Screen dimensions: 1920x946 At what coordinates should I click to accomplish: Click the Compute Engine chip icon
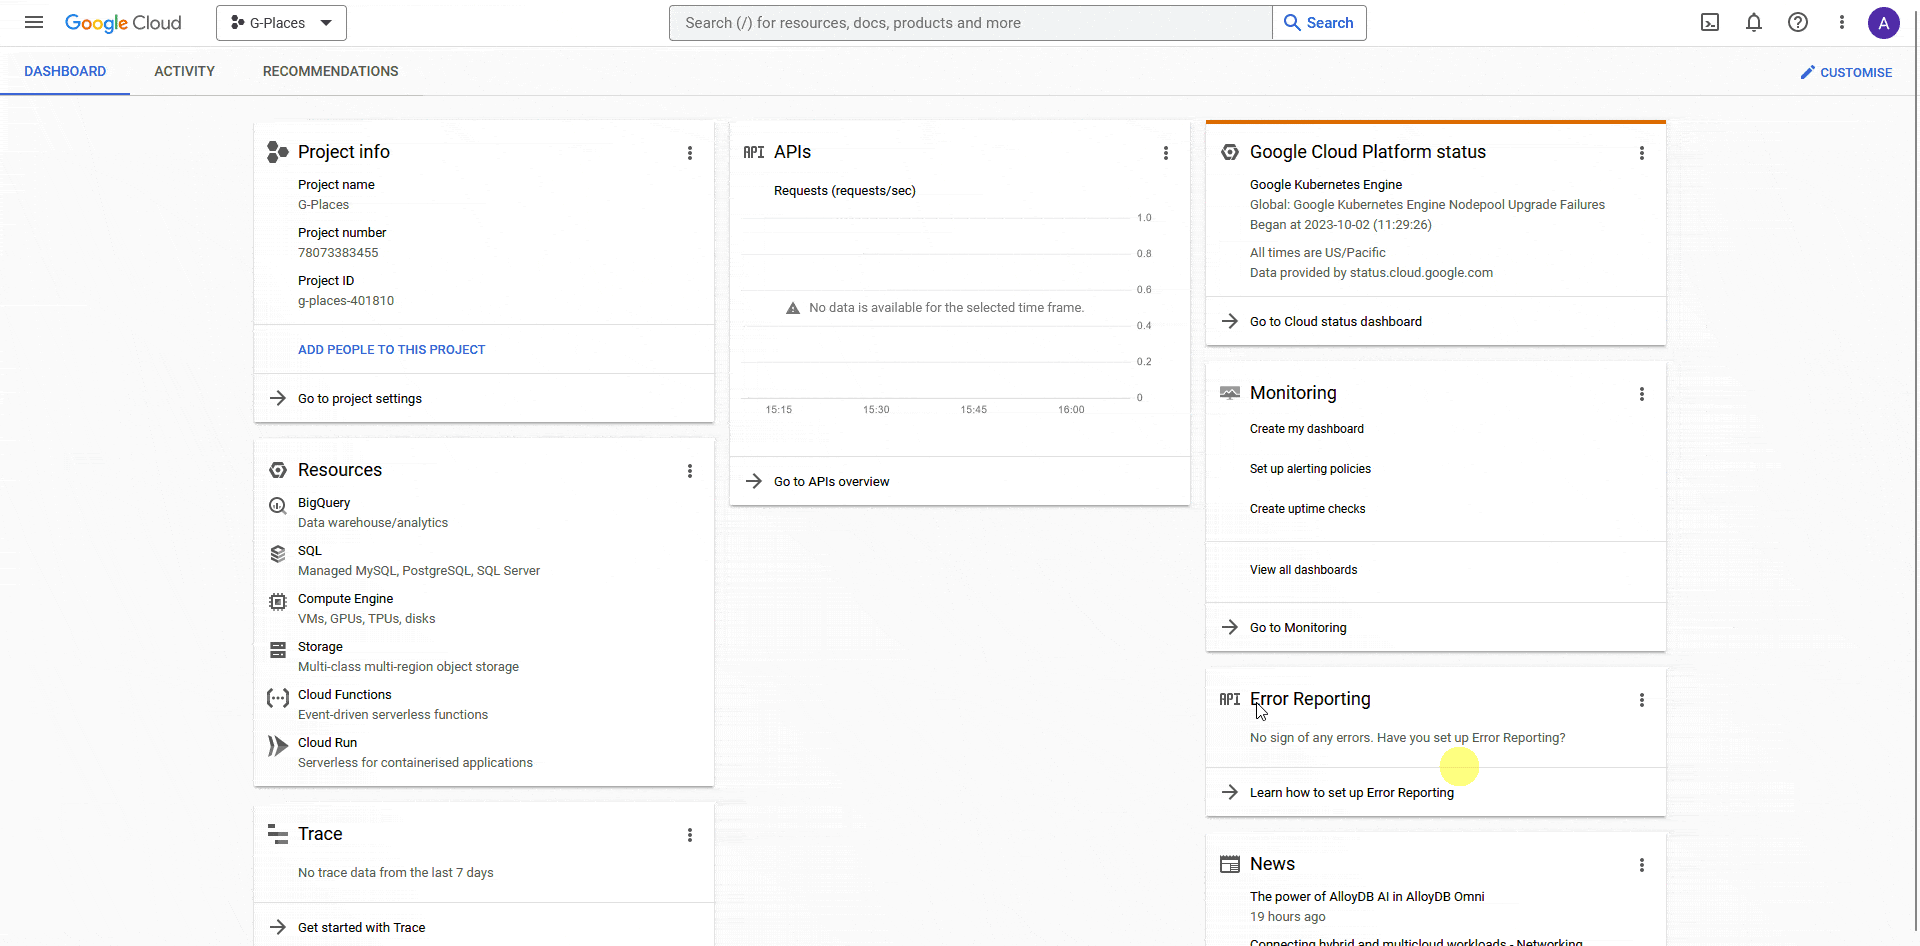pos(278,602)
